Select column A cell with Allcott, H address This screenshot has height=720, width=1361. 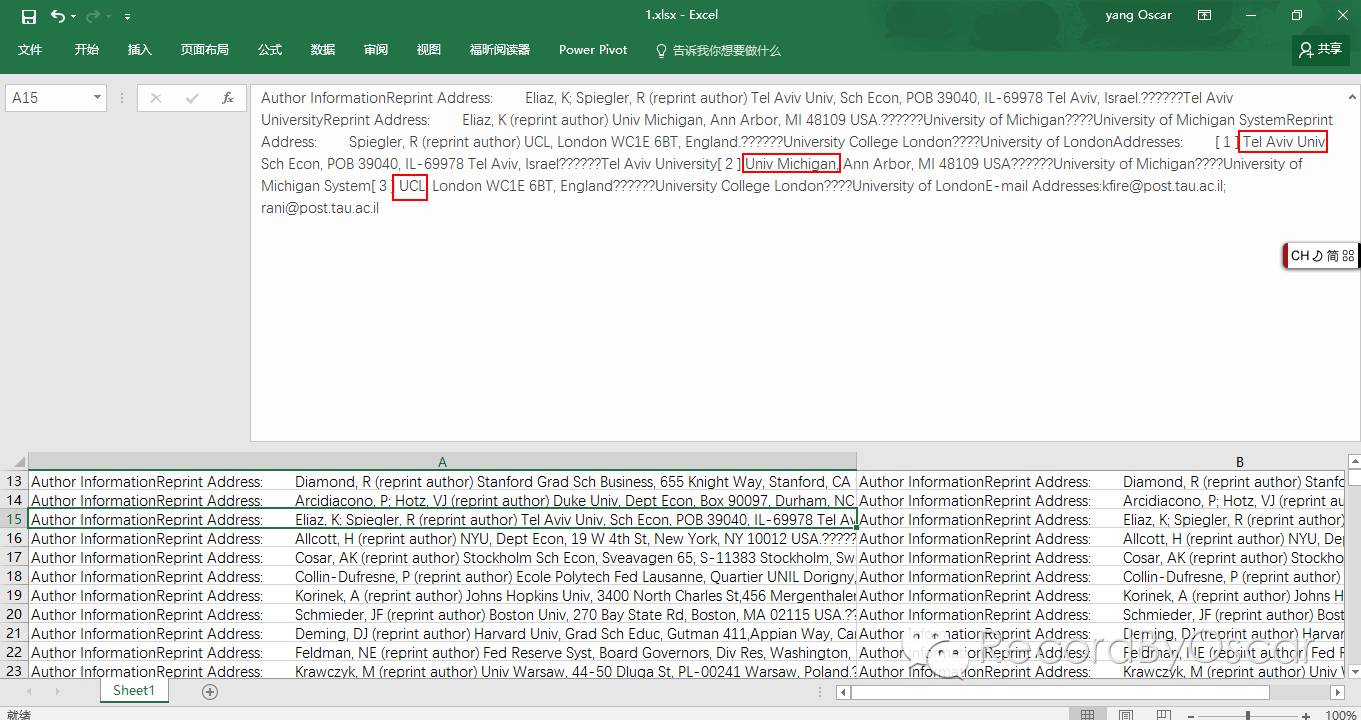[x=442, y=539]
